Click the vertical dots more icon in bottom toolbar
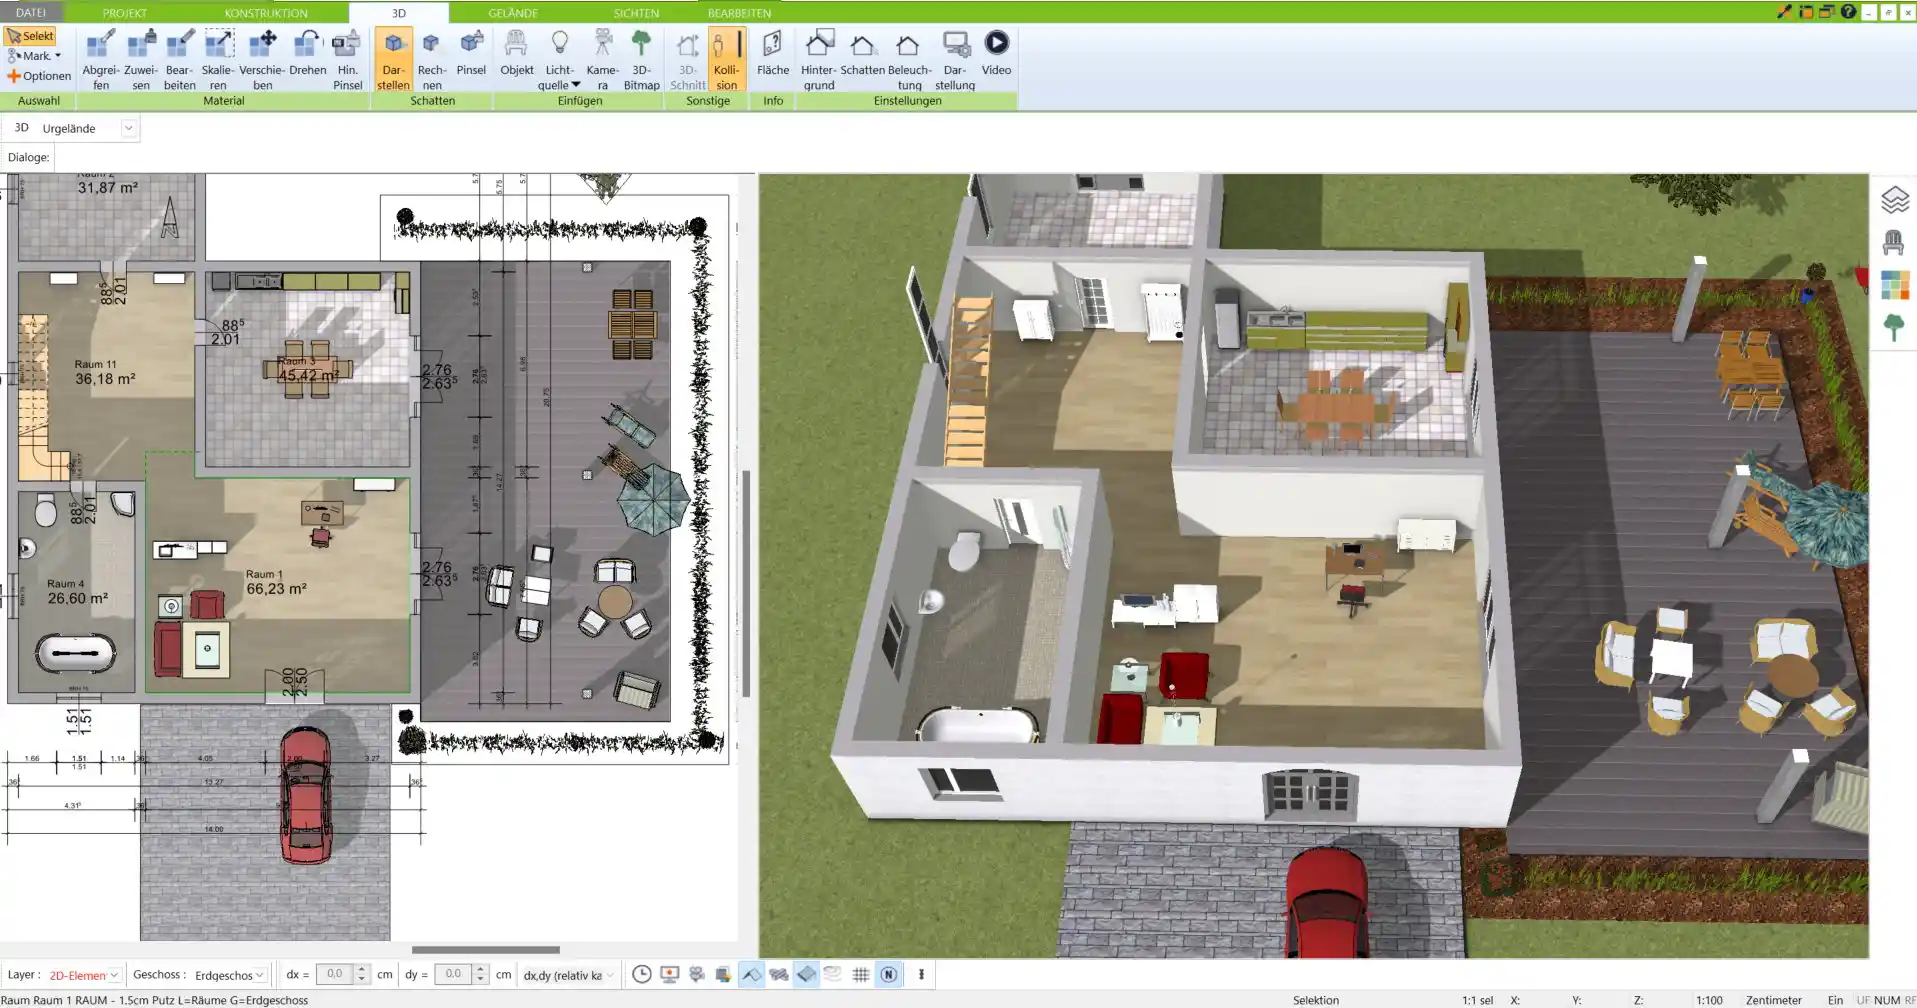This screenshot has height=1008, width=1917. [x=921, y=974]
